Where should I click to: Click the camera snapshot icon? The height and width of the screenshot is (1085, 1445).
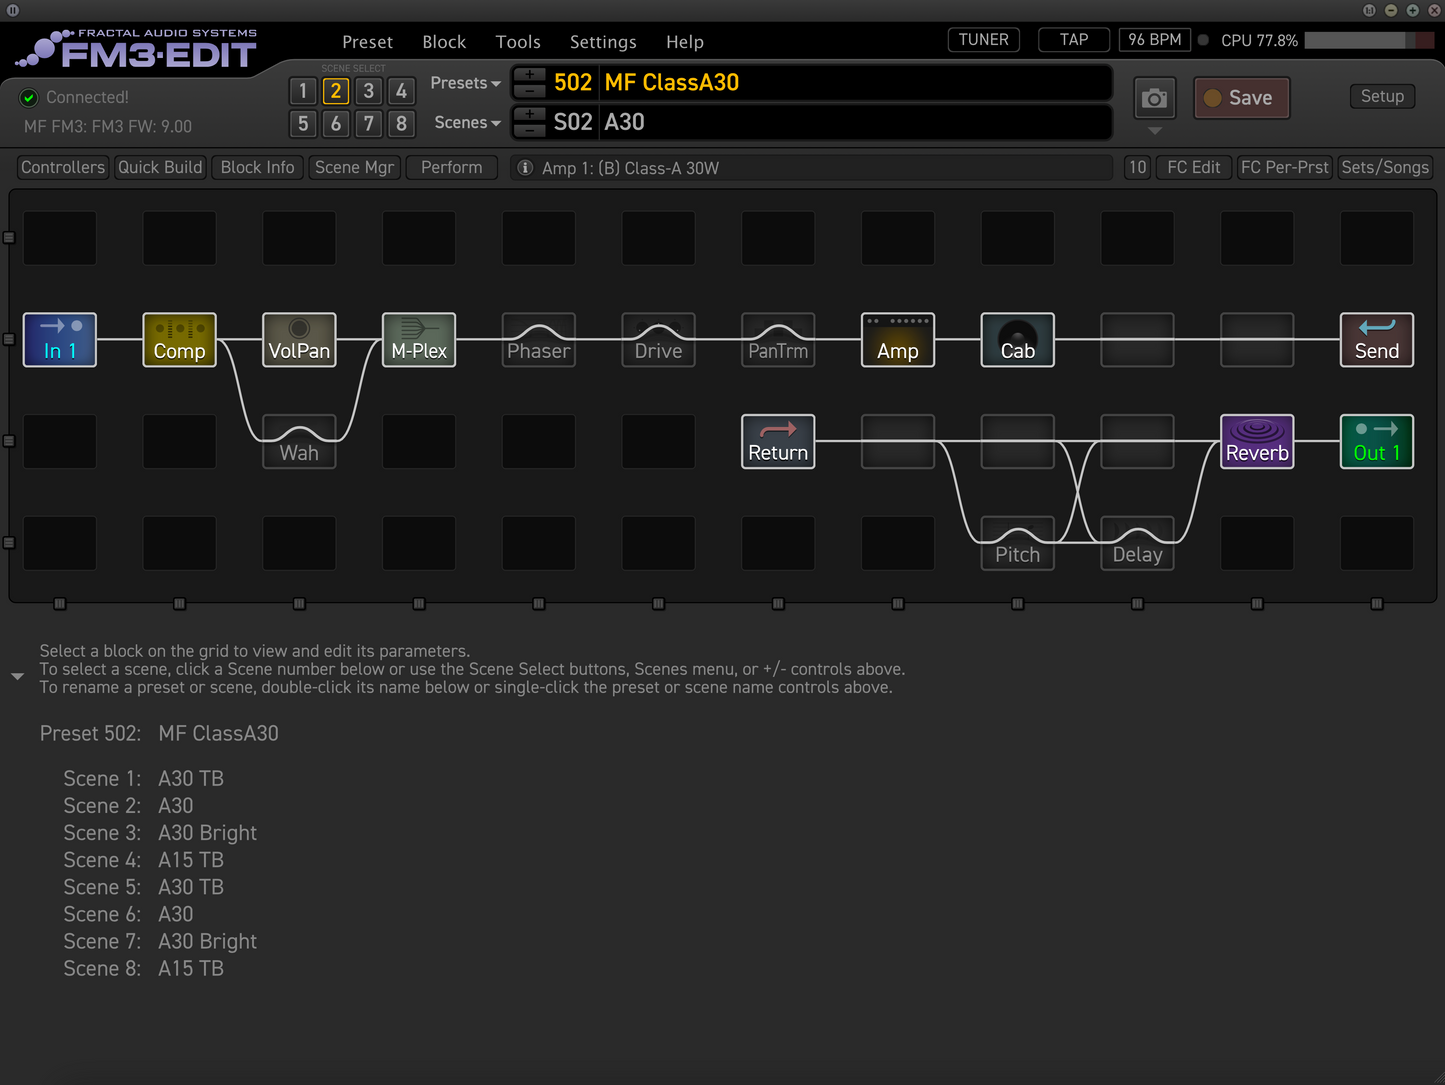[x=1154, y=98]
